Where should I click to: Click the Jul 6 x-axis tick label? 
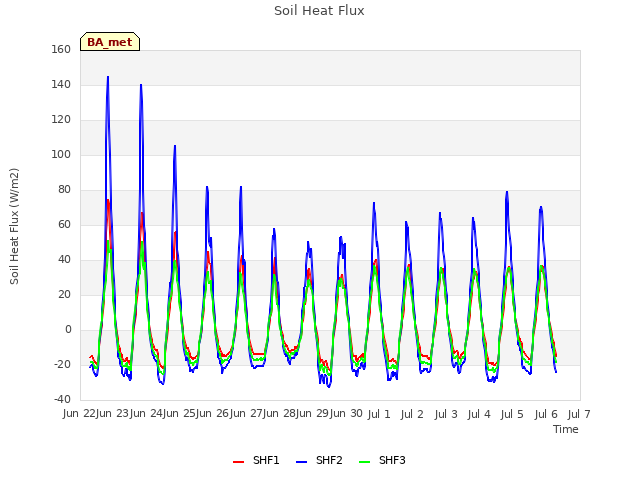546,415
